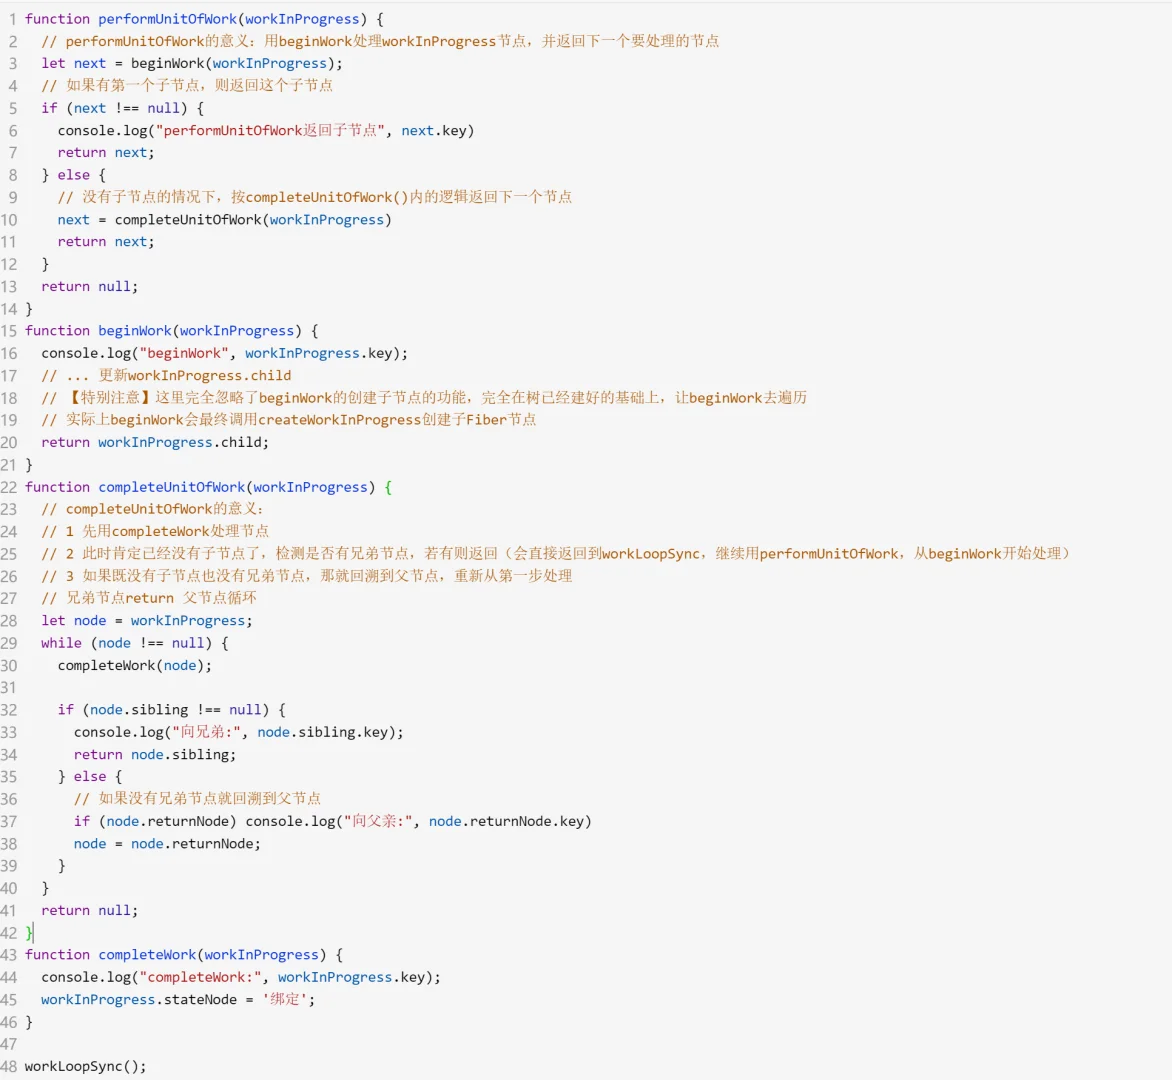Click the completeUnitOfWork function declaration

pos(171,486)
